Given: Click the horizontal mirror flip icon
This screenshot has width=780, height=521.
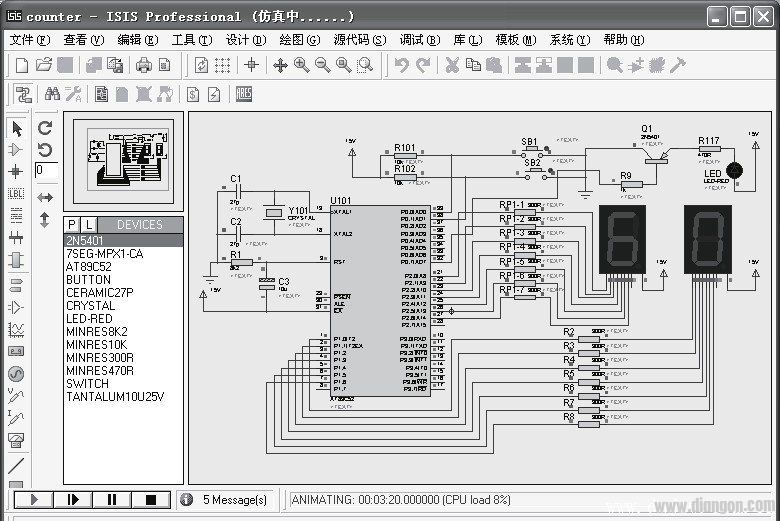Looking at the screenshot, I should click(x=45, y=198).
